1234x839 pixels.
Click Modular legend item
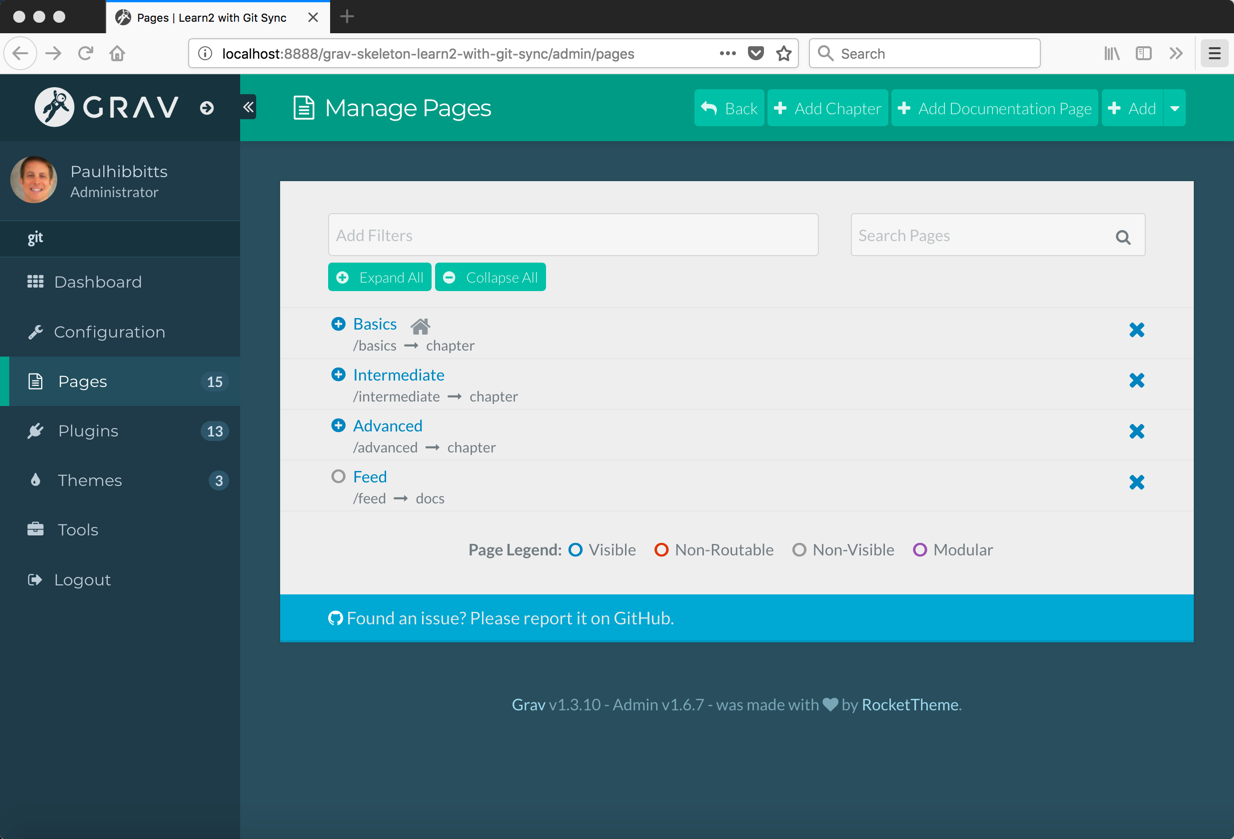coord(953,550)
